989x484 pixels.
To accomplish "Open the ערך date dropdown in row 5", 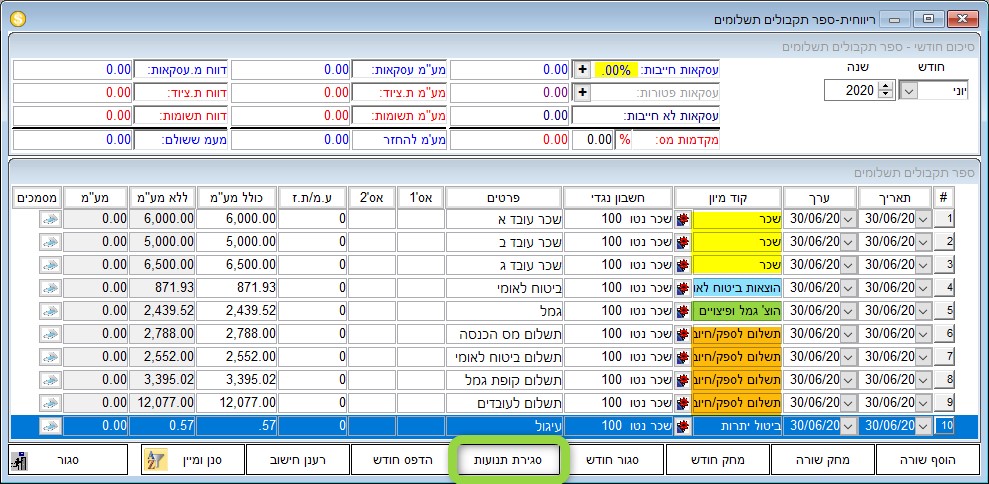I will [x=848, y=311].
